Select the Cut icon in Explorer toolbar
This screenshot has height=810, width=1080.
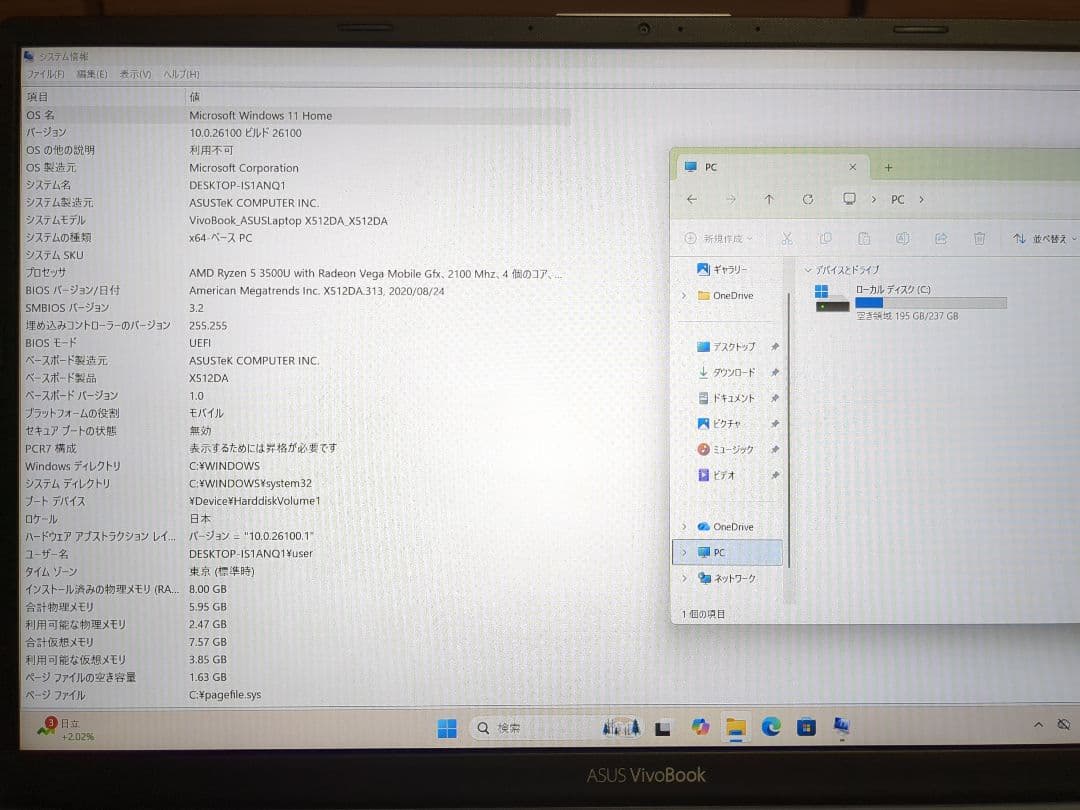point(787,238)
